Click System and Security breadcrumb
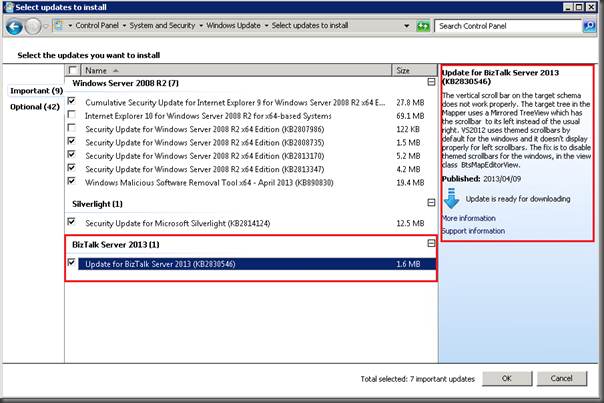 tap(162, 25)
